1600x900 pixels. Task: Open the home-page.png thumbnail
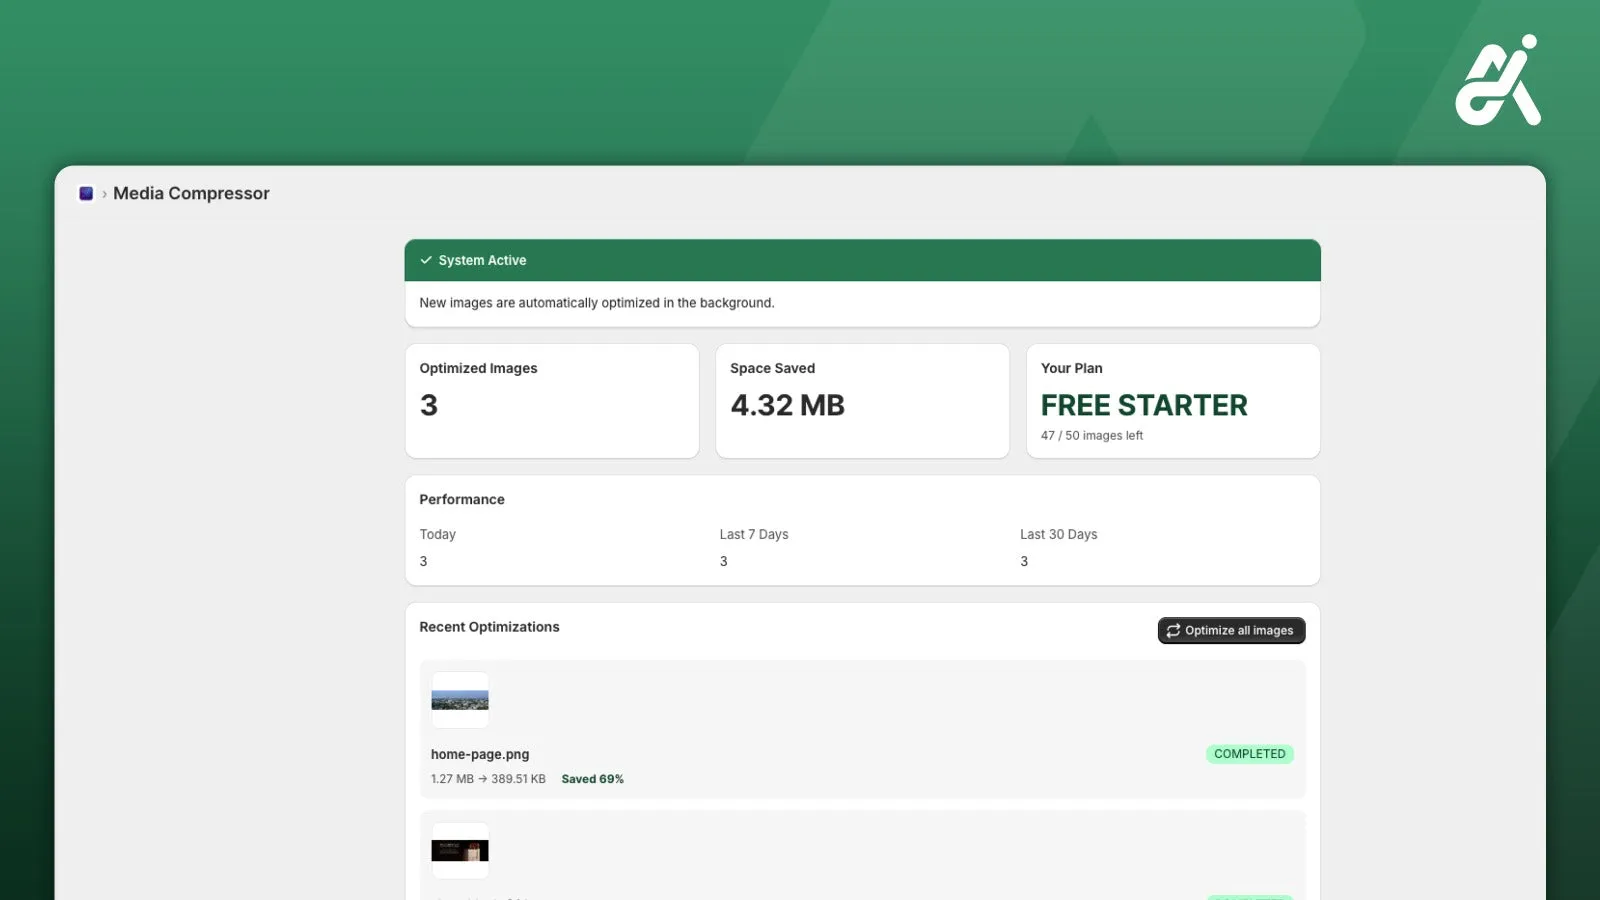click(x=460, y=700)
